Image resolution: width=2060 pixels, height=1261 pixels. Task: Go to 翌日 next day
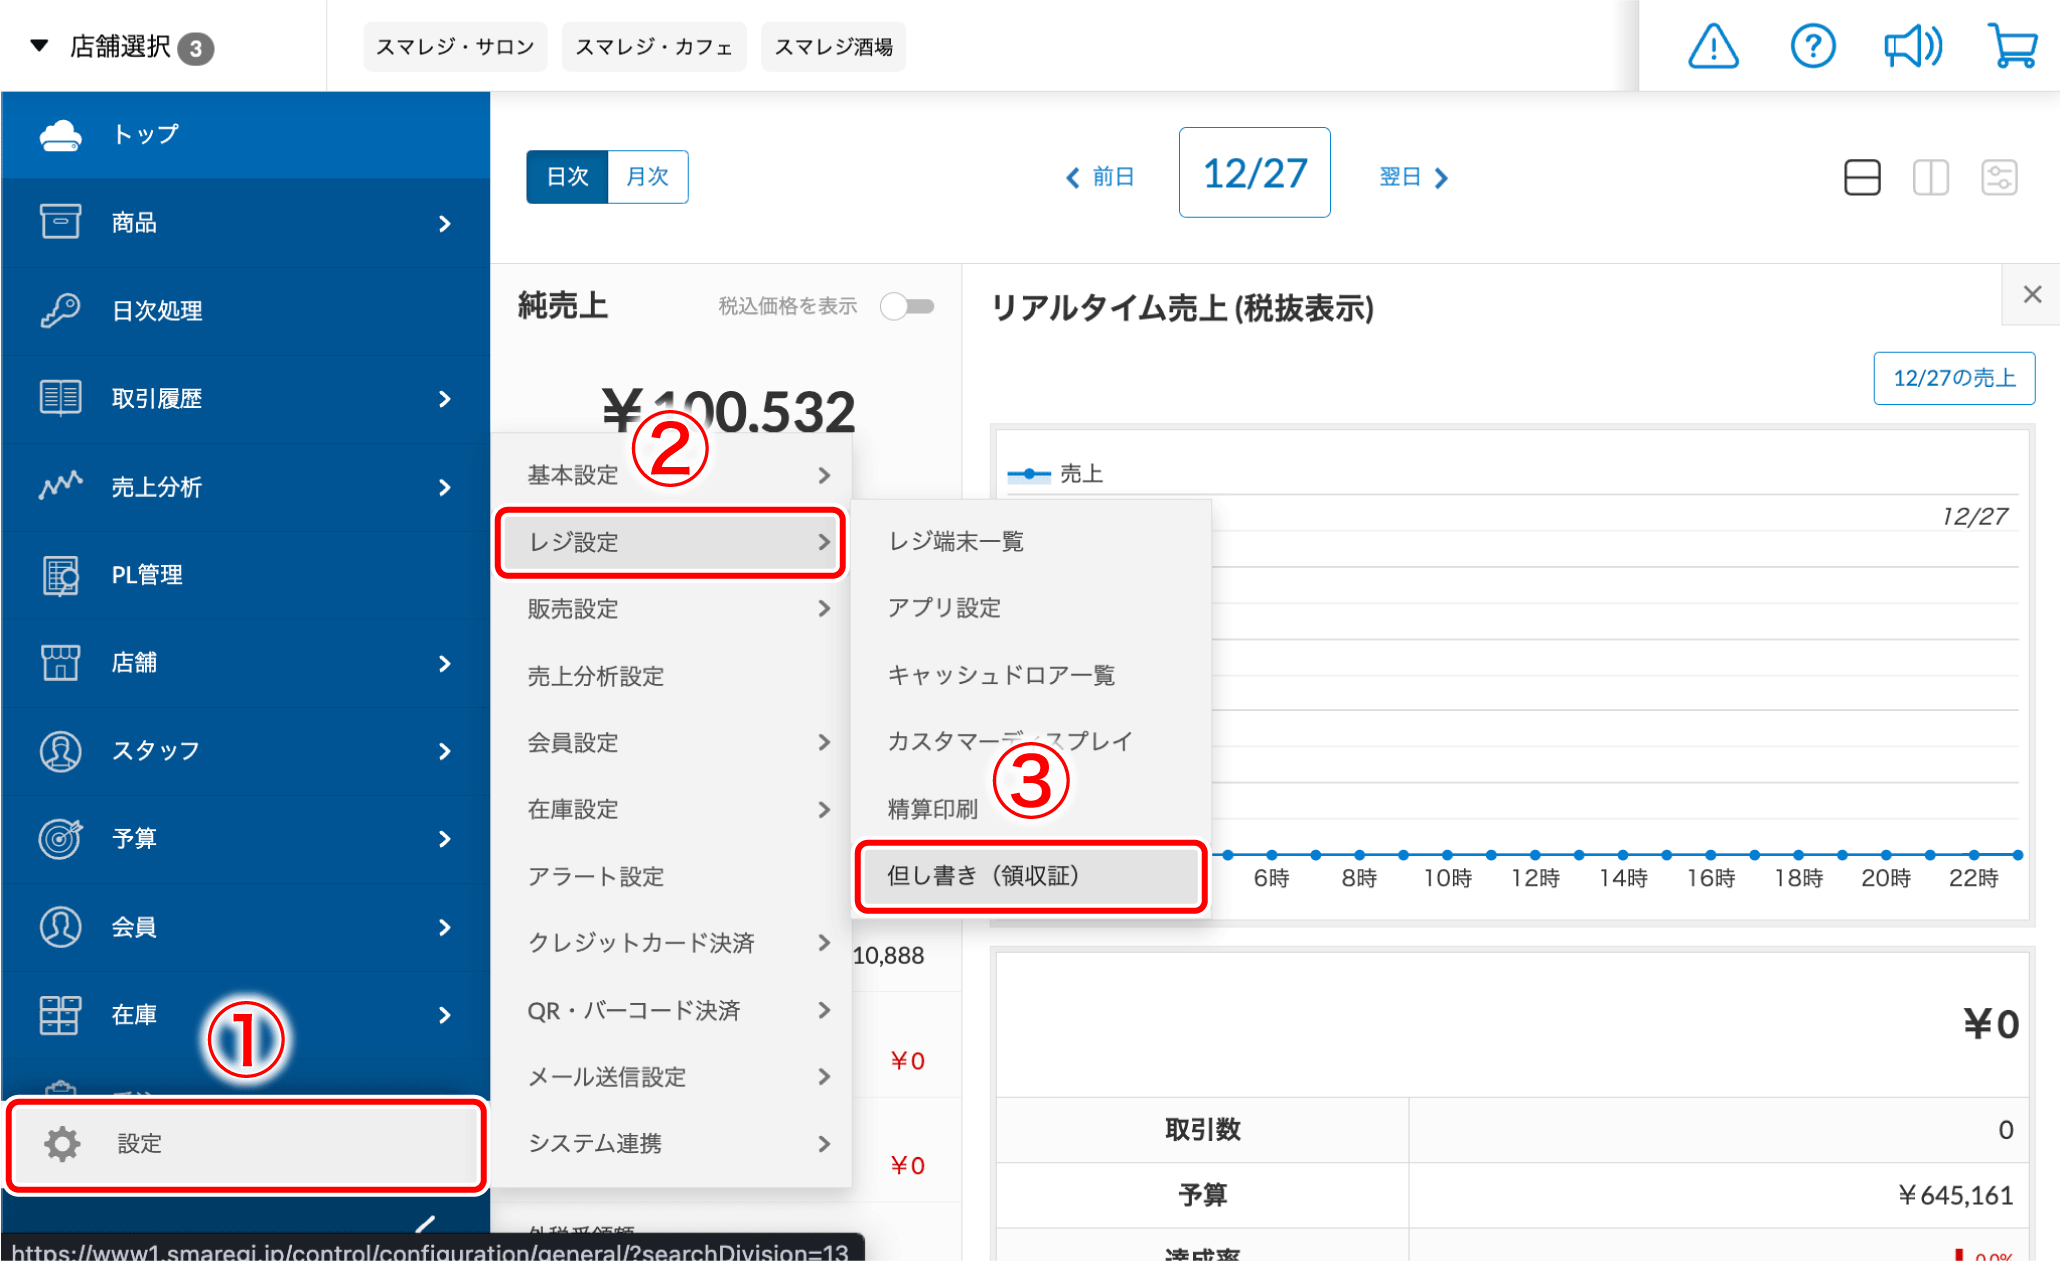tap(1413, 177)
